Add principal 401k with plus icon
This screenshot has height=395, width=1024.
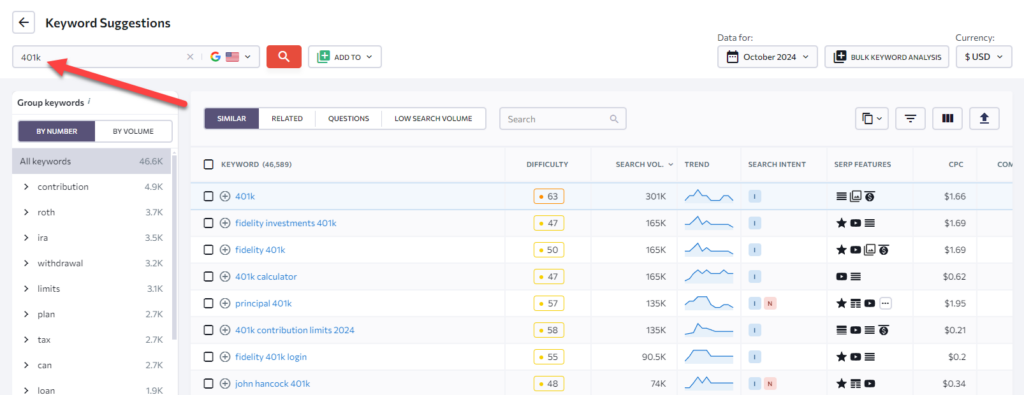pos(225,304)
